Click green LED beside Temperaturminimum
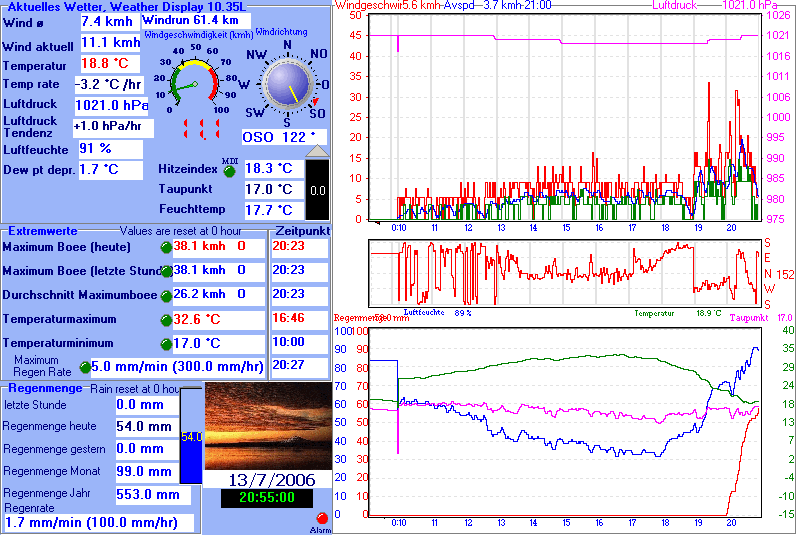This screenshot has width=797, height=535. tap(166, 344)
